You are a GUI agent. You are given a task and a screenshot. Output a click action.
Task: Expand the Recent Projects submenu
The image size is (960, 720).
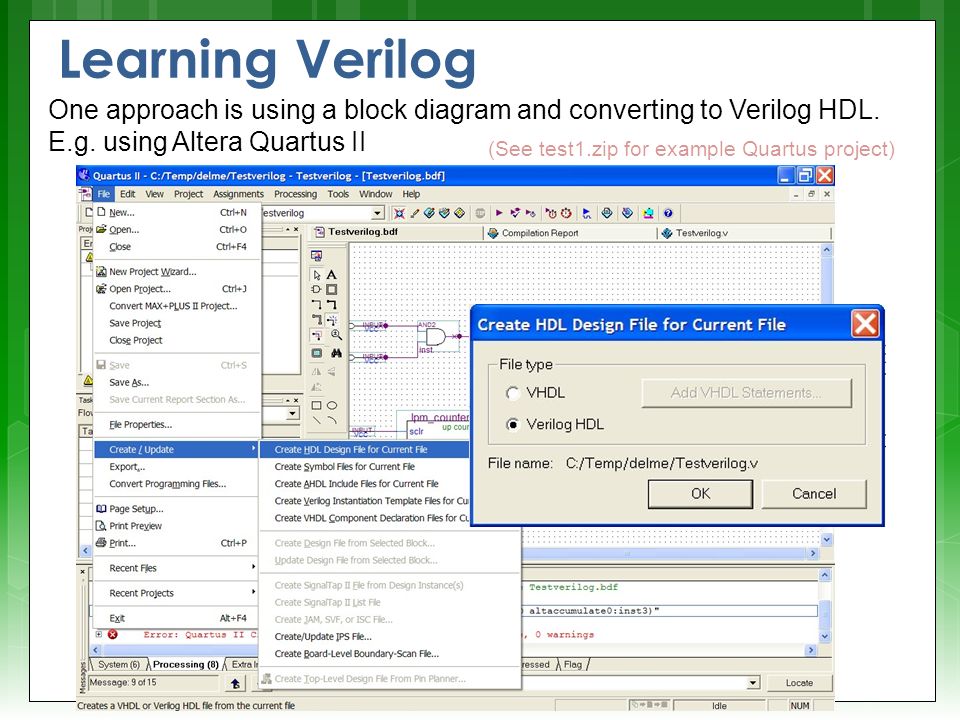tap(176, 593)
